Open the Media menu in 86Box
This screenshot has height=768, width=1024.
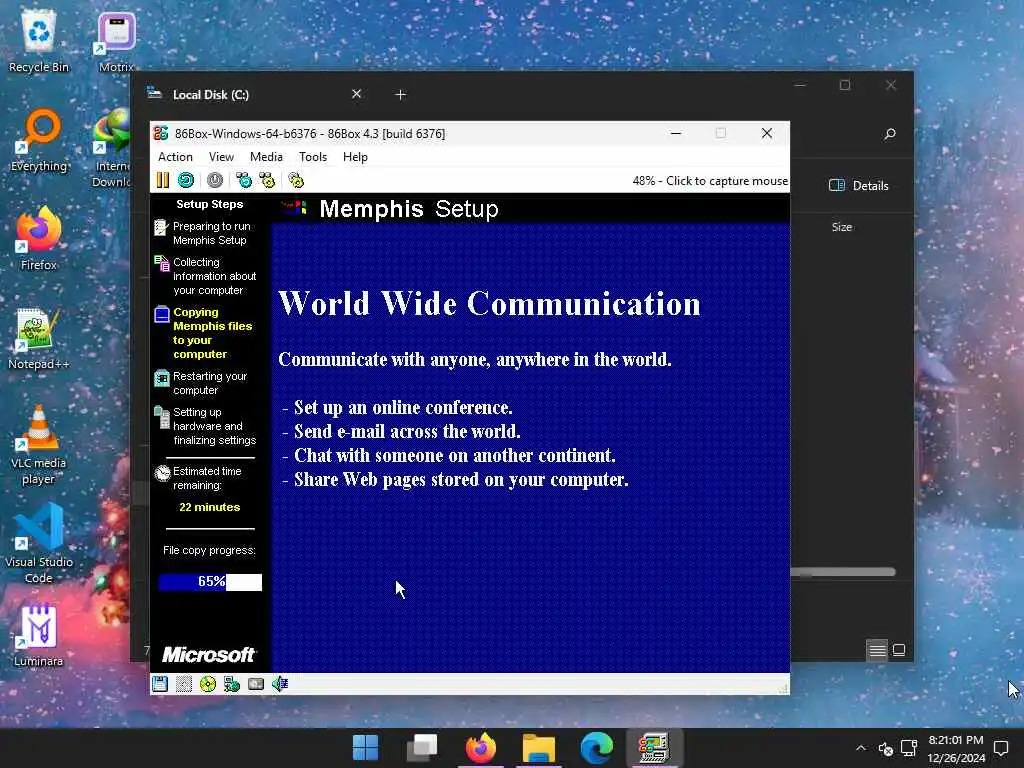[266, 157]
